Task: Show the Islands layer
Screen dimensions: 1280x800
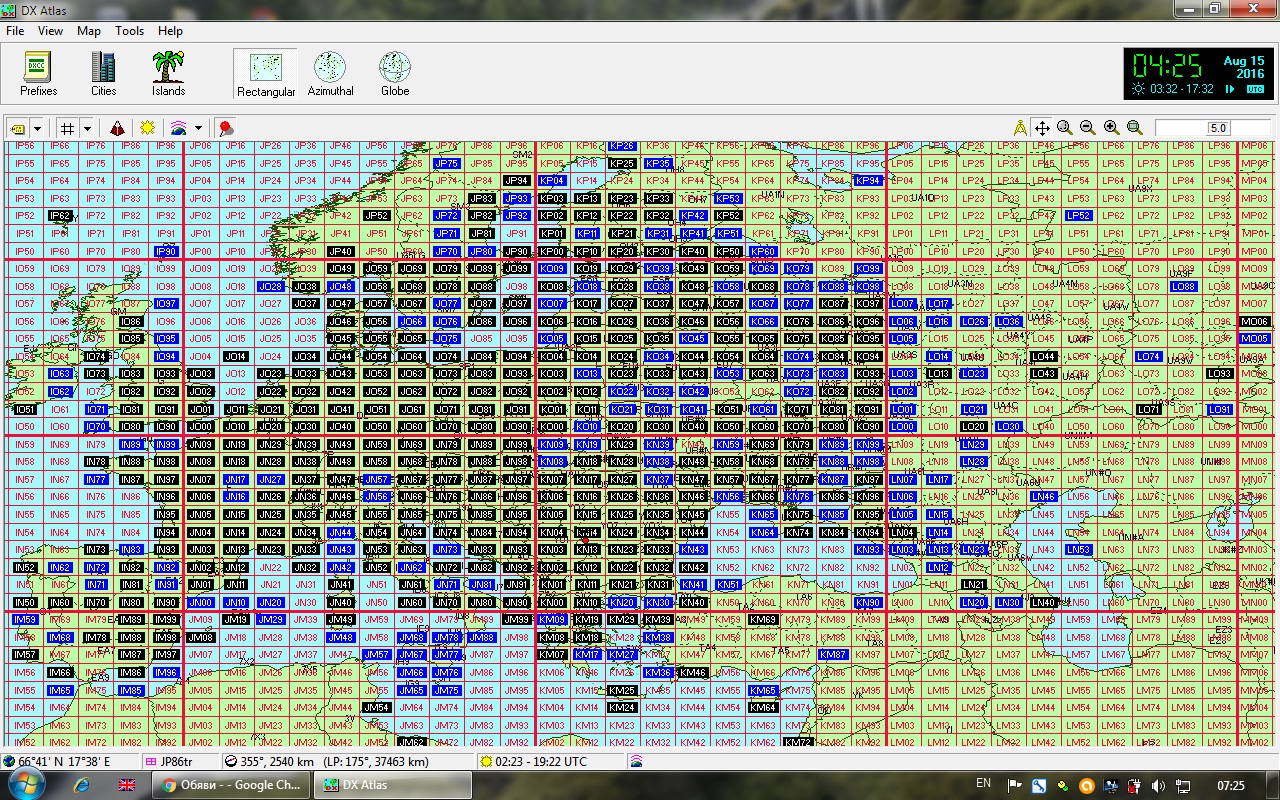Action: pos(168,74)
